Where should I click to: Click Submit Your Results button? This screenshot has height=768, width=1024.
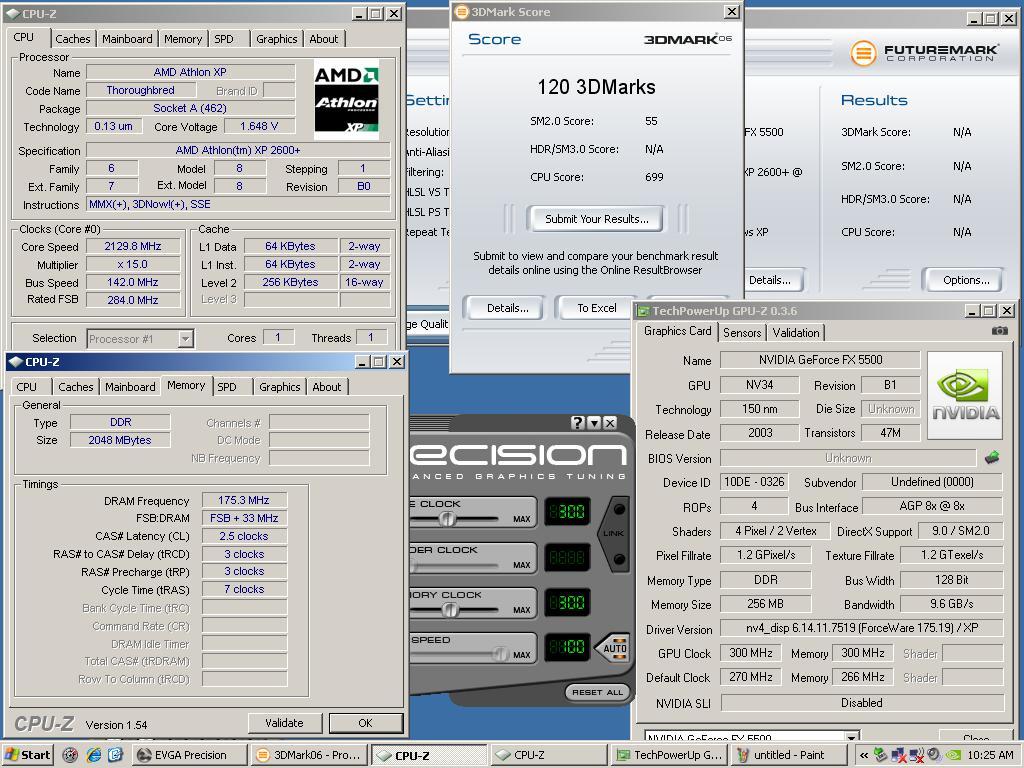(596, 219)
